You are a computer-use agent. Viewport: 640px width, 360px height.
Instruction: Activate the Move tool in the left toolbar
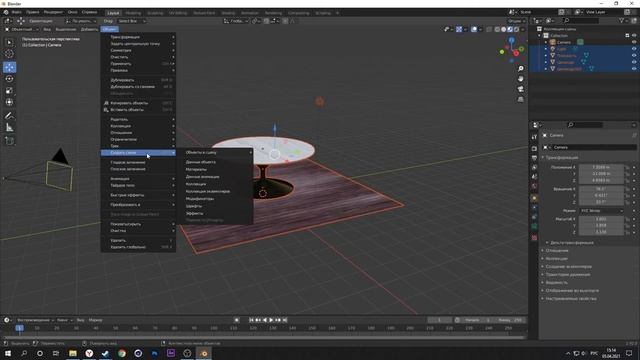[x=9, y=67]
